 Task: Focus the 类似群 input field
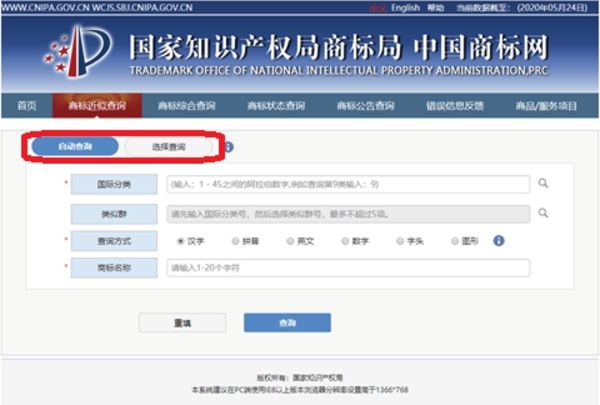coord(348,214)
